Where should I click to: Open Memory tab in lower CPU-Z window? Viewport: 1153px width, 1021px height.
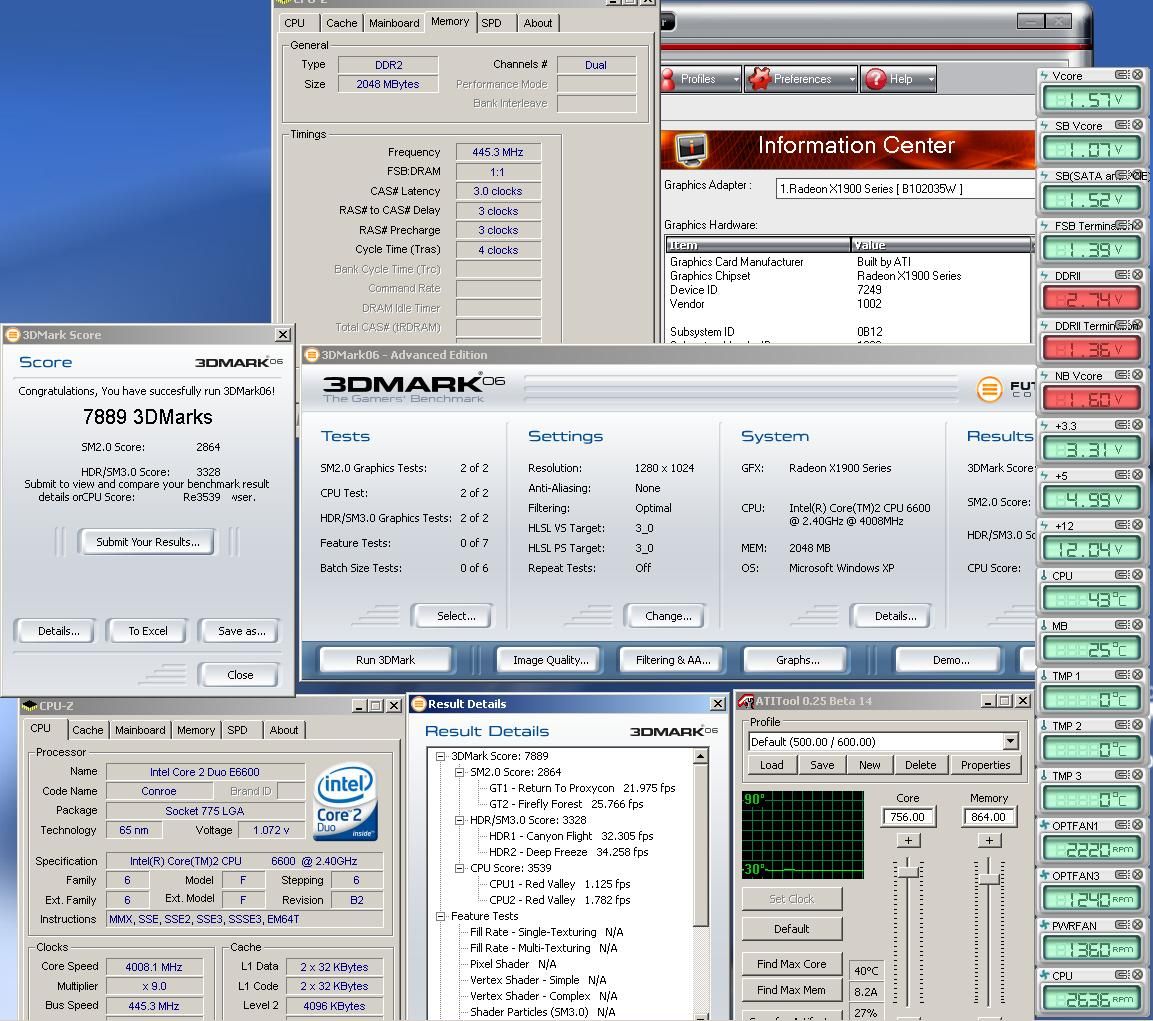(196, 730)
